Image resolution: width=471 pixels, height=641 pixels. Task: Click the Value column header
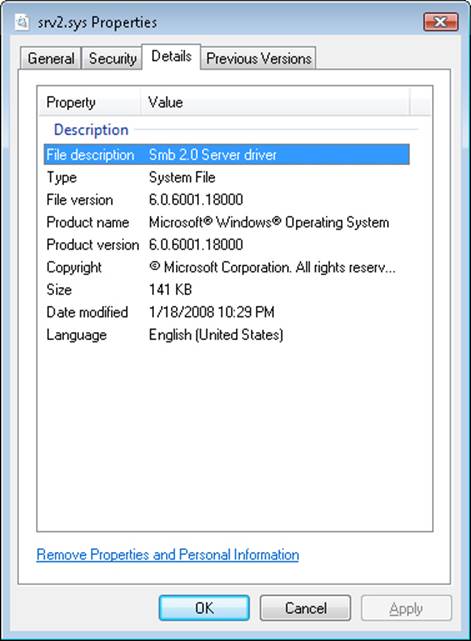click(x=276, y=102)
